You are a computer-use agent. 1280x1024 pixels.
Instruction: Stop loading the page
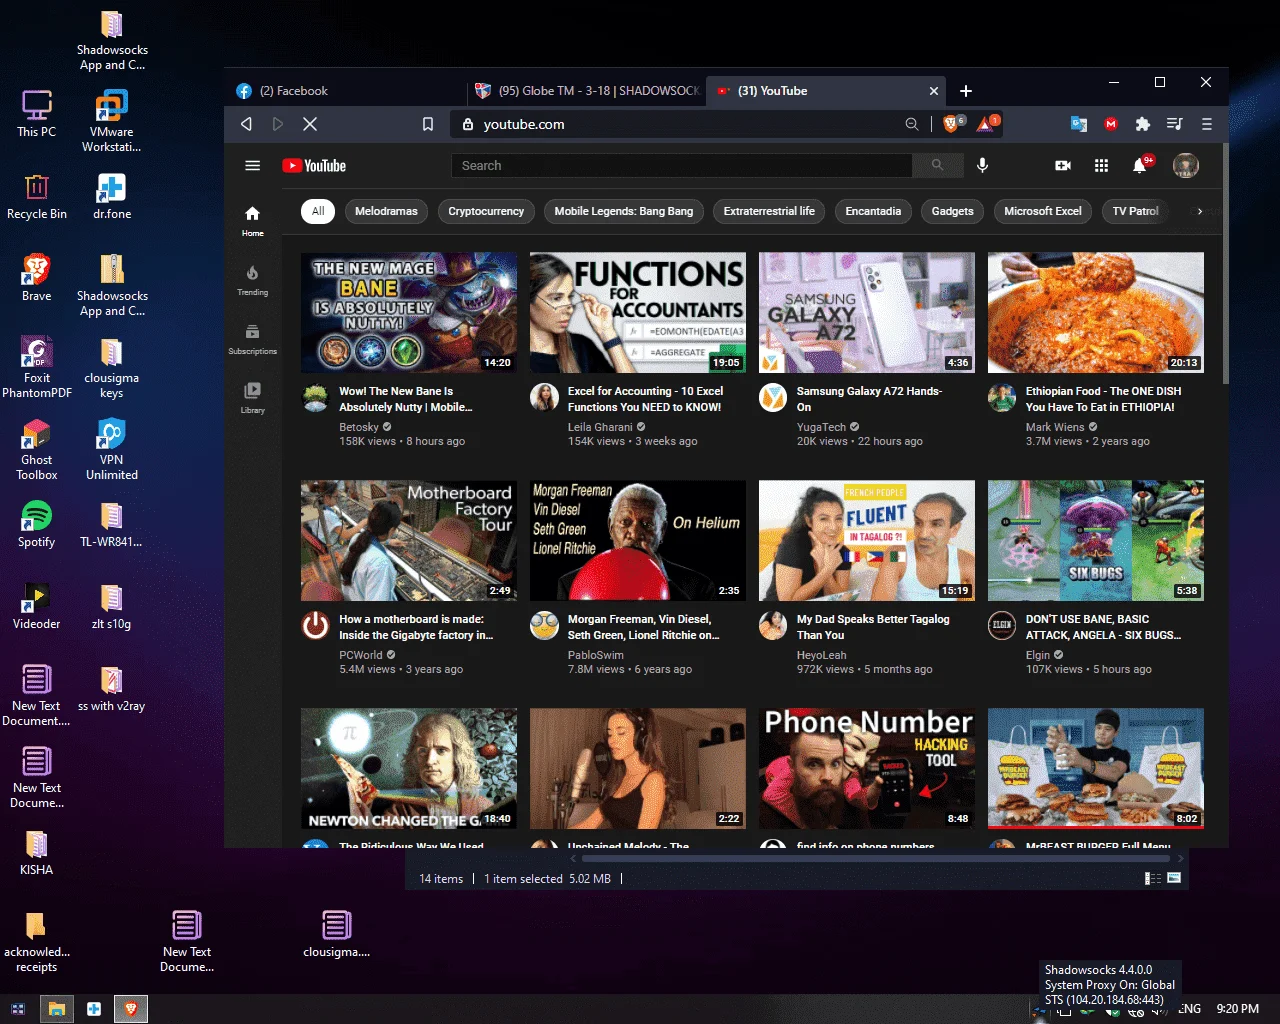(310, 124)
